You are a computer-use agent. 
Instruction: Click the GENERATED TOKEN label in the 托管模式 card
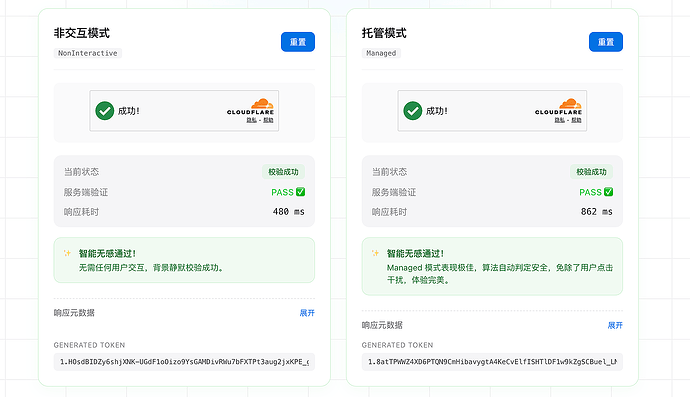(x=397, y=345)
